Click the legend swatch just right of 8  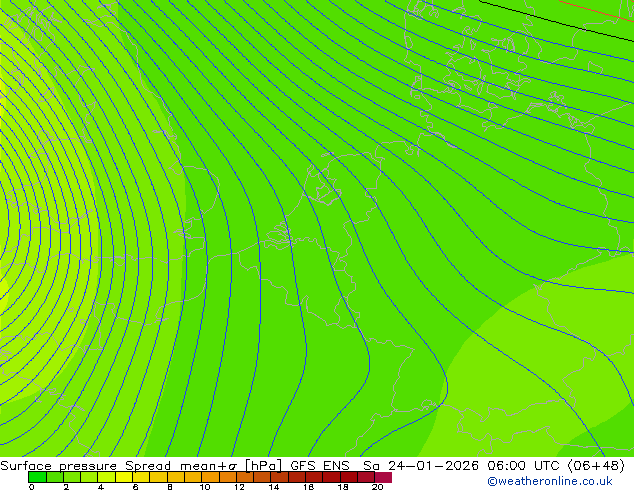click(x=175, y=477)
